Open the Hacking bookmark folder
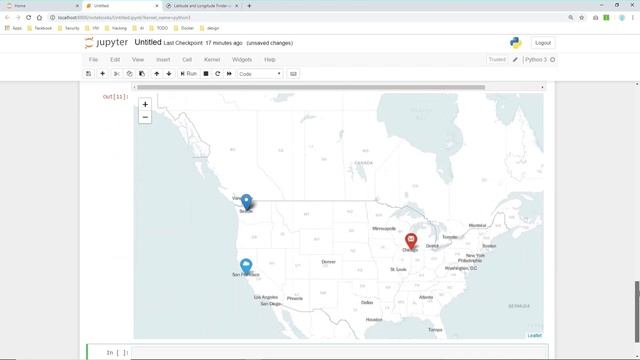The height and width of the screenshot is (360, 640). coord(116,28)
